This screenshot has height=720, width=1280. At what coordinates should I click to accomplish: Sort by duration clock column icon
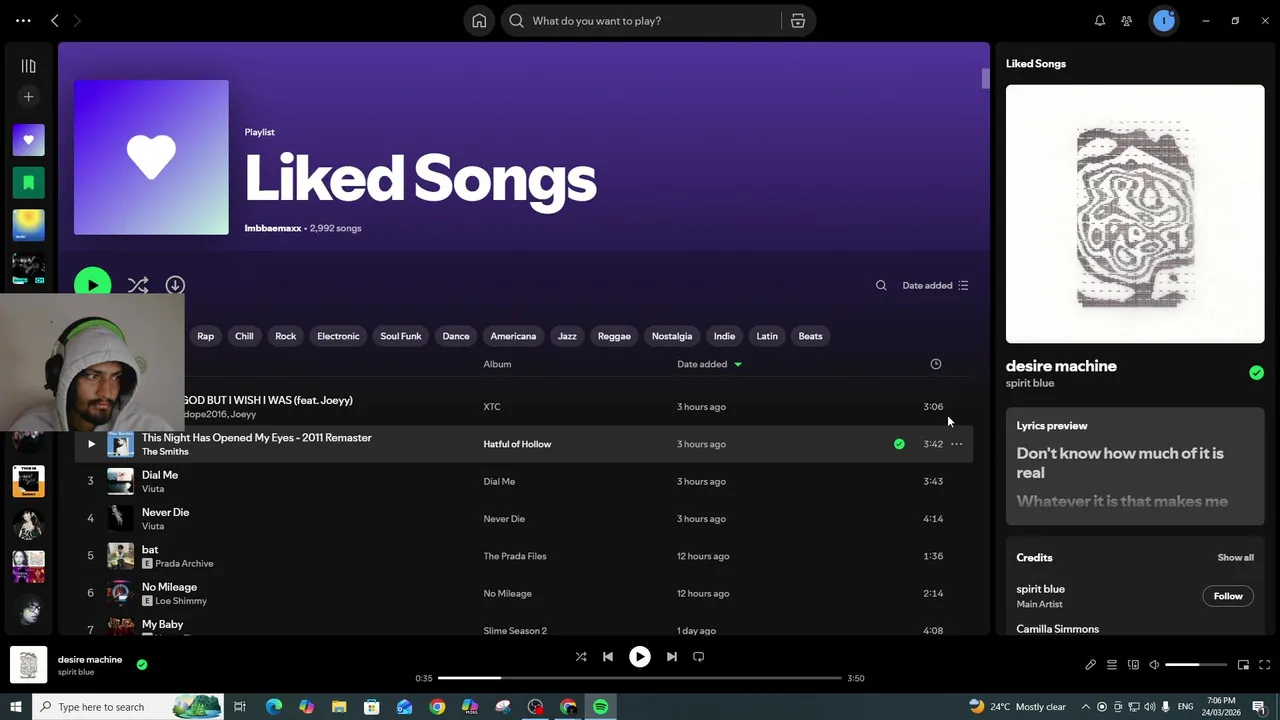936,364
